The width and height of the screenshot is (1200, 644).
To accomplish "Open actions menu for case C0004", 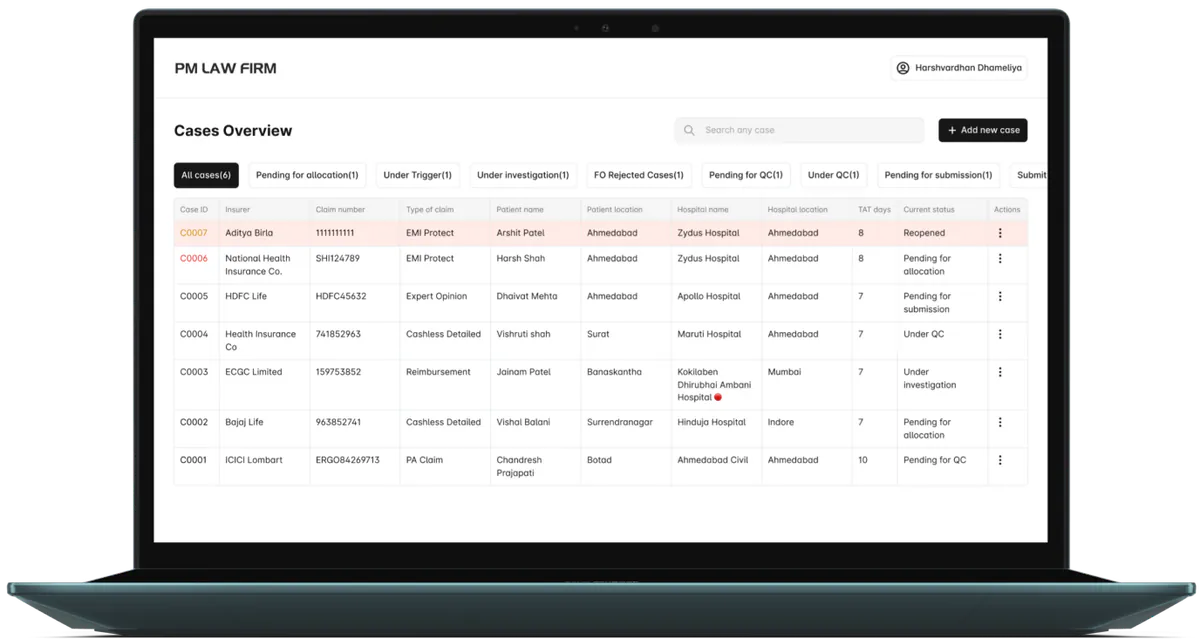I will point(999,335).
